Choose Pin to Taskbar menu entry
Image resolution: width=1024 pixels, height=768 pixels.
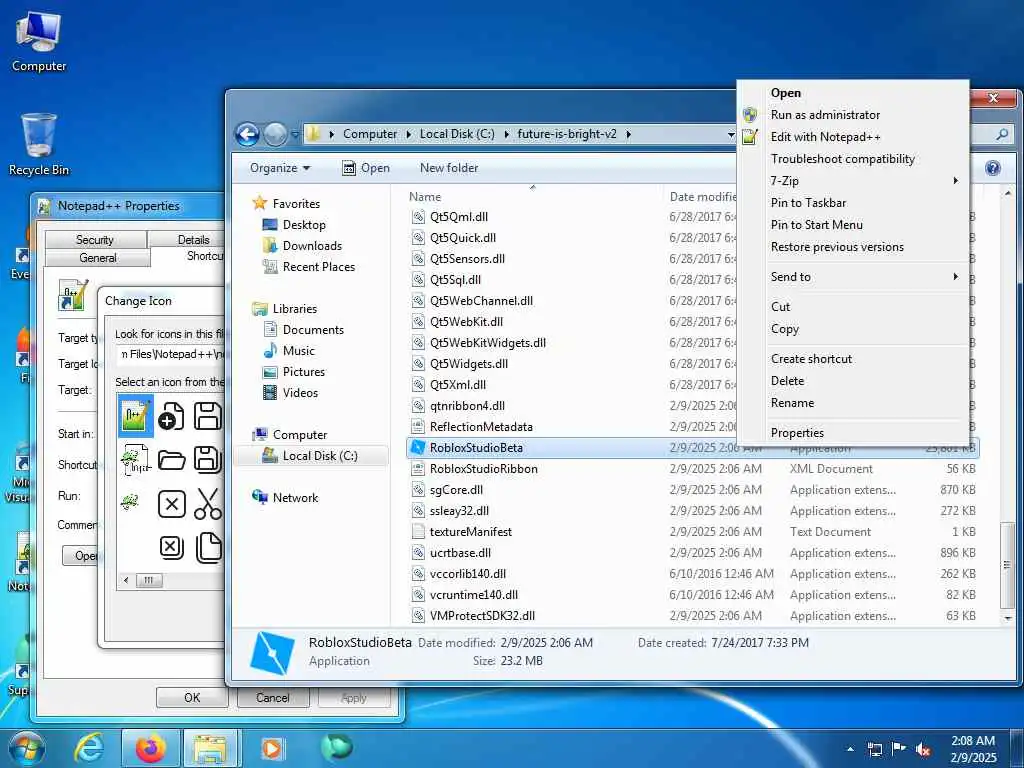tap(853, 202)
